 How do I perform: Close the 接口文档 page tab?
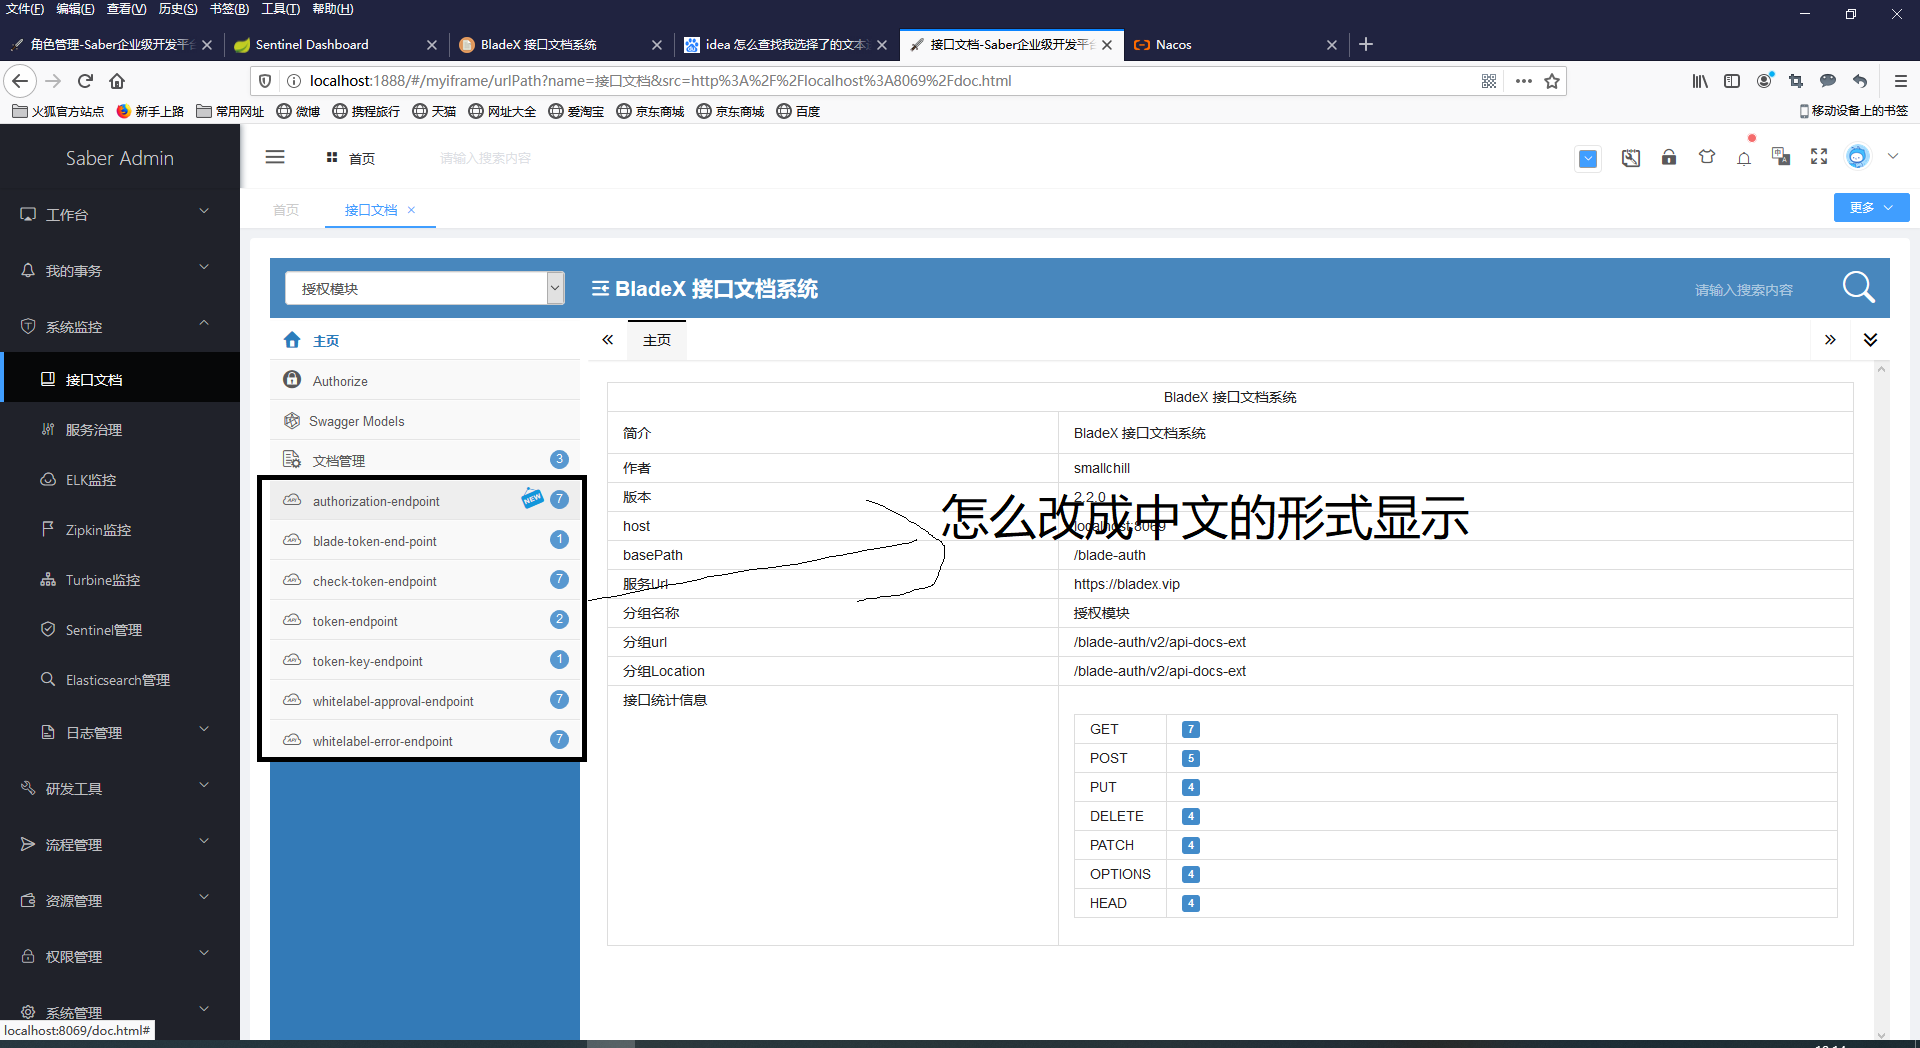411,210
